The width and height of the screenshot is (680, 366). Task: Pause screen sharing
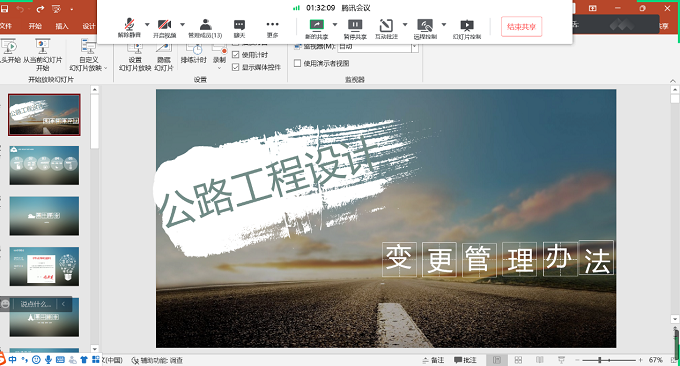coord(355,29)
